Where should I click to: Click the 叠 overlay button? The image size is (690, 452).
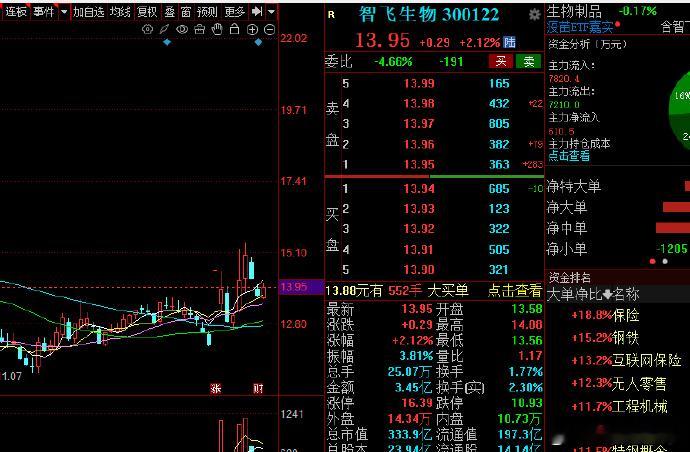click(170, 12)
